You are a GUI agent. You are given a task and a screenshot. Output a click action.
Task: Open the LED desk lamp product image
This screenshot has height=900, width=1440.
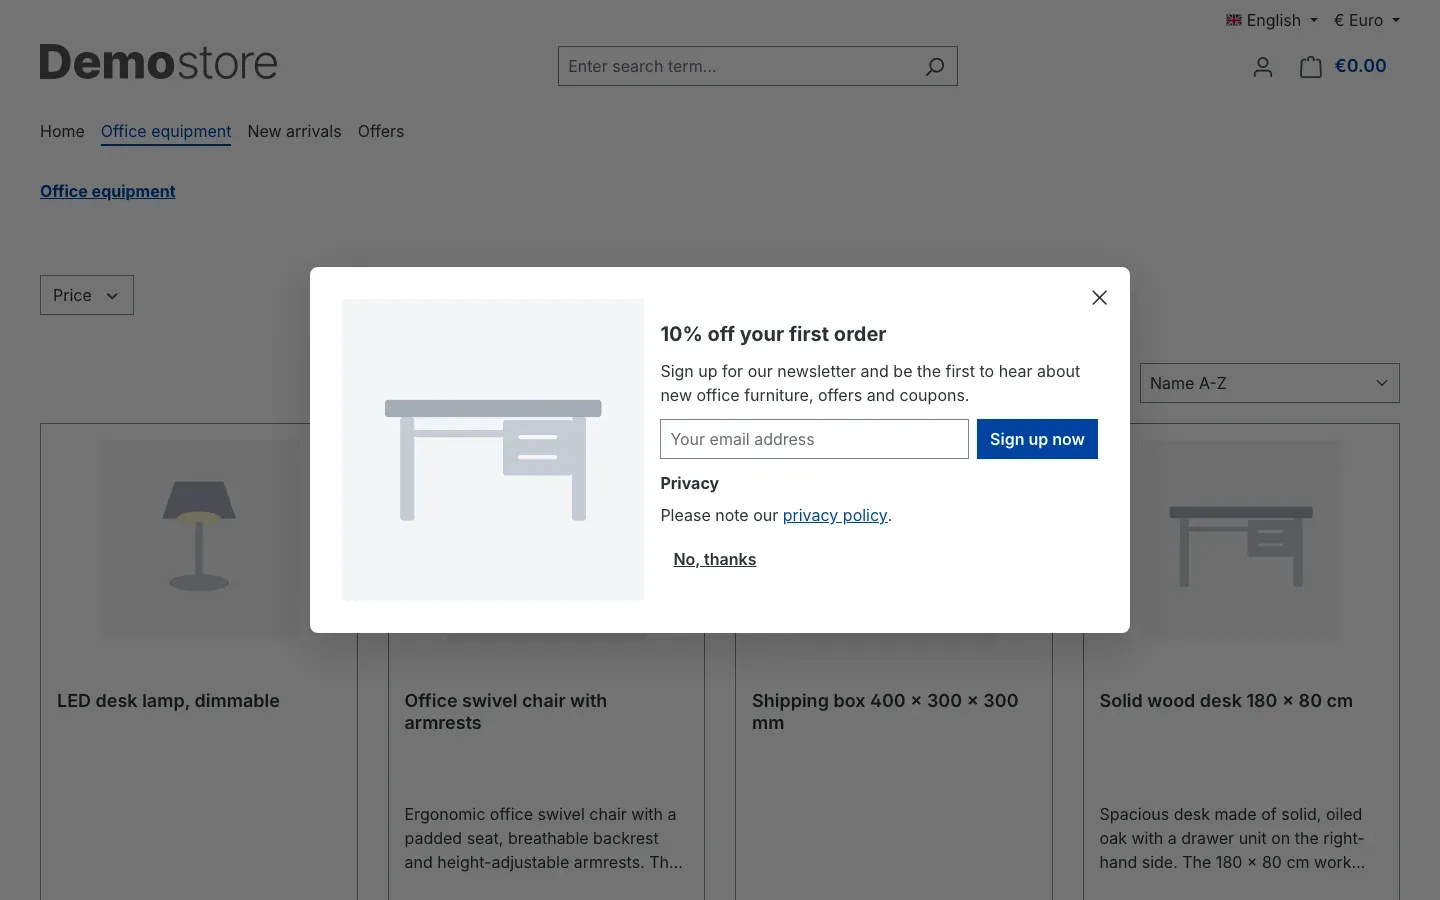[x=199, y=538]
